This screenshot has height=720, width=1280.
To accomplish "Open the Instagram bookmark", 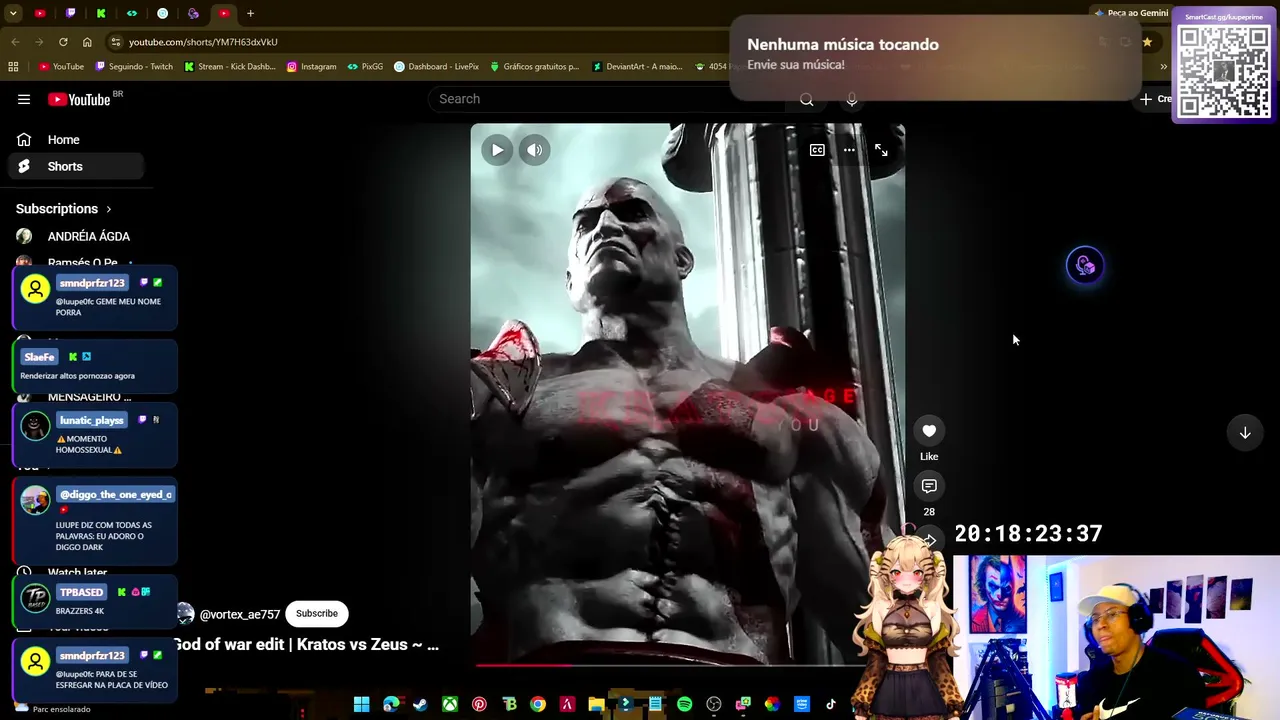I will pos(311,67).
